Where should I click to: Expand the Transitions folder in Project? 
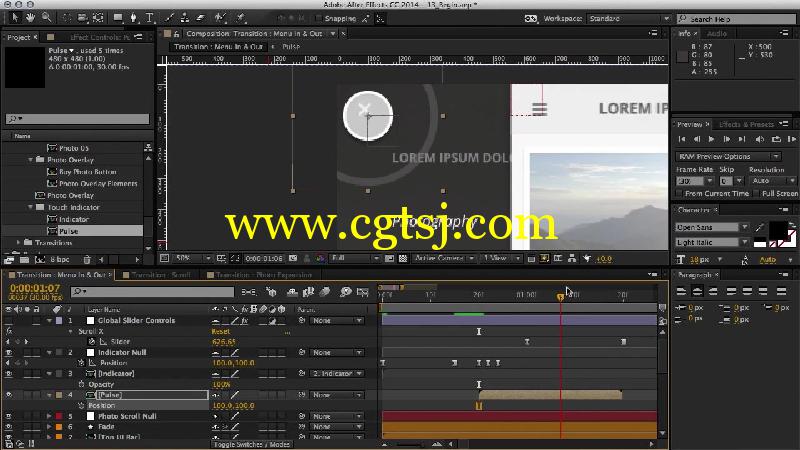pos(19,243)
